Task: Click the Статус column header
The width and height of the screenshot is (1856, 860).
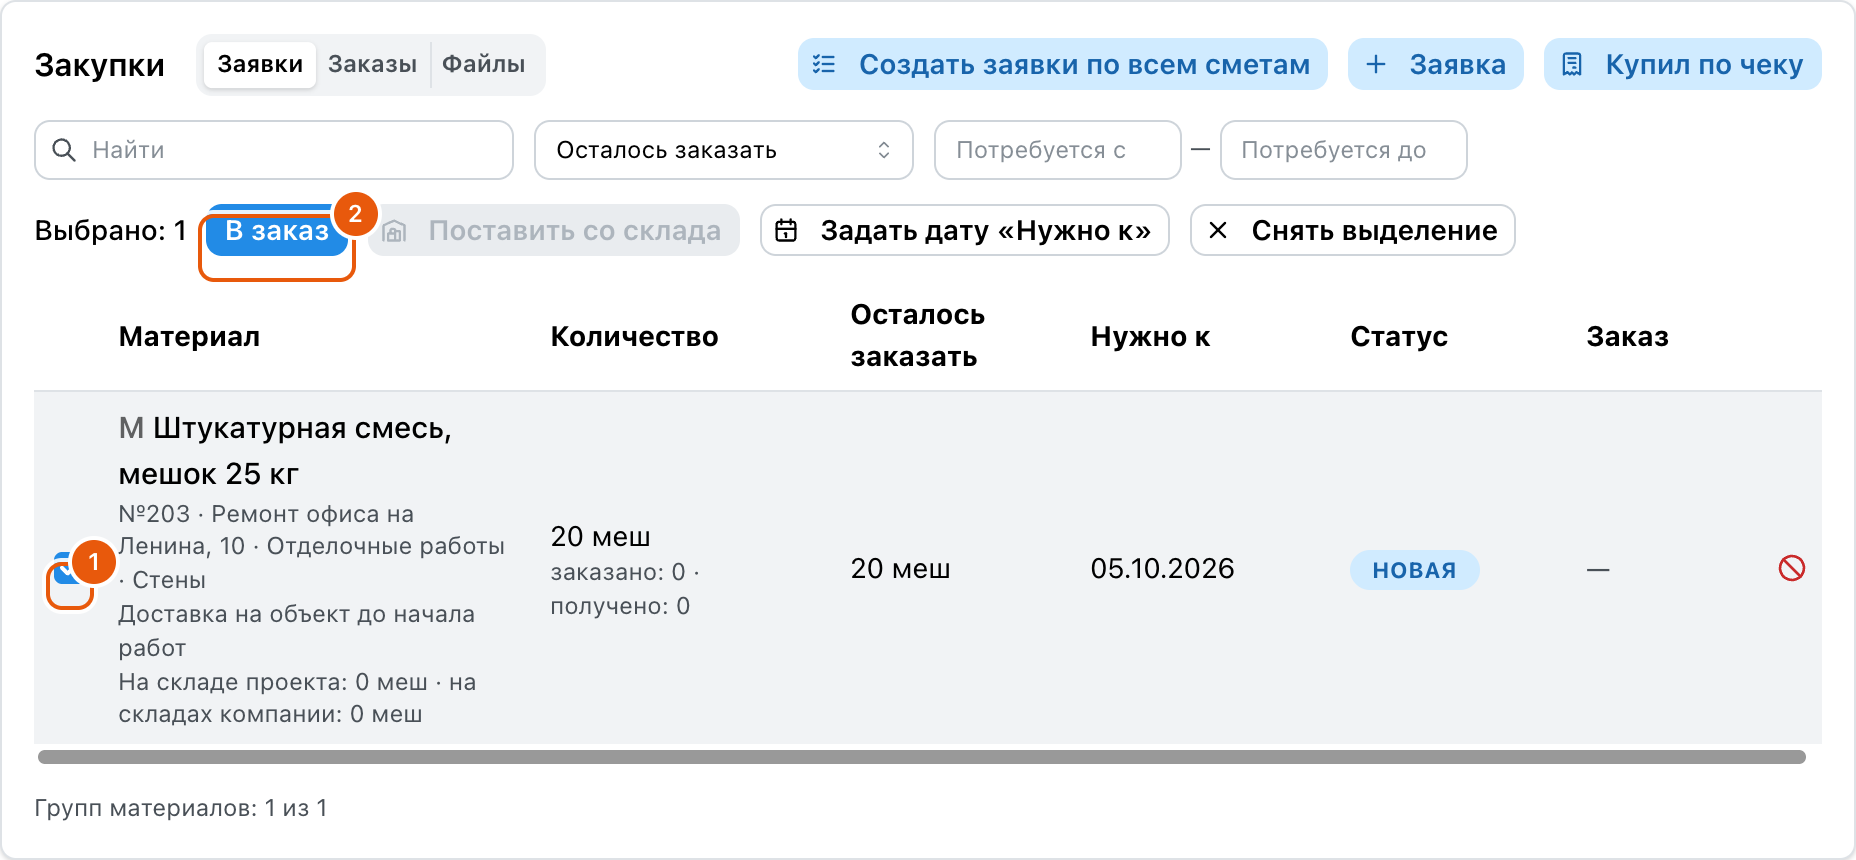Action: tap(1399, 337)
